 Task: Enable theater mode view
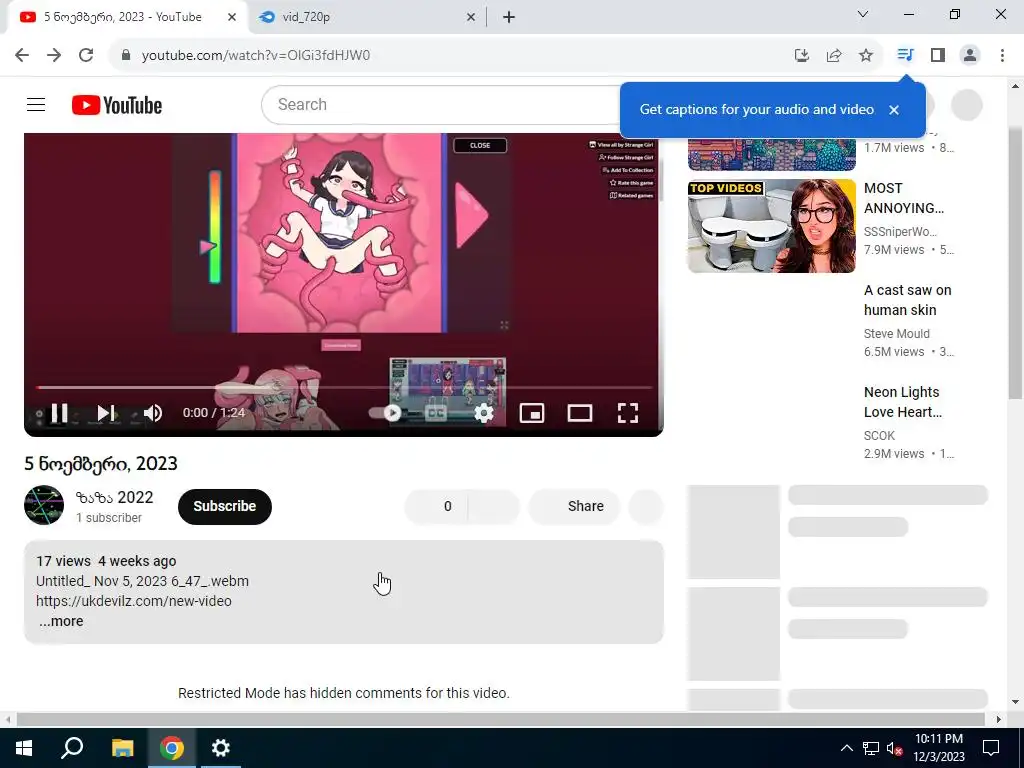coord(580,413)
